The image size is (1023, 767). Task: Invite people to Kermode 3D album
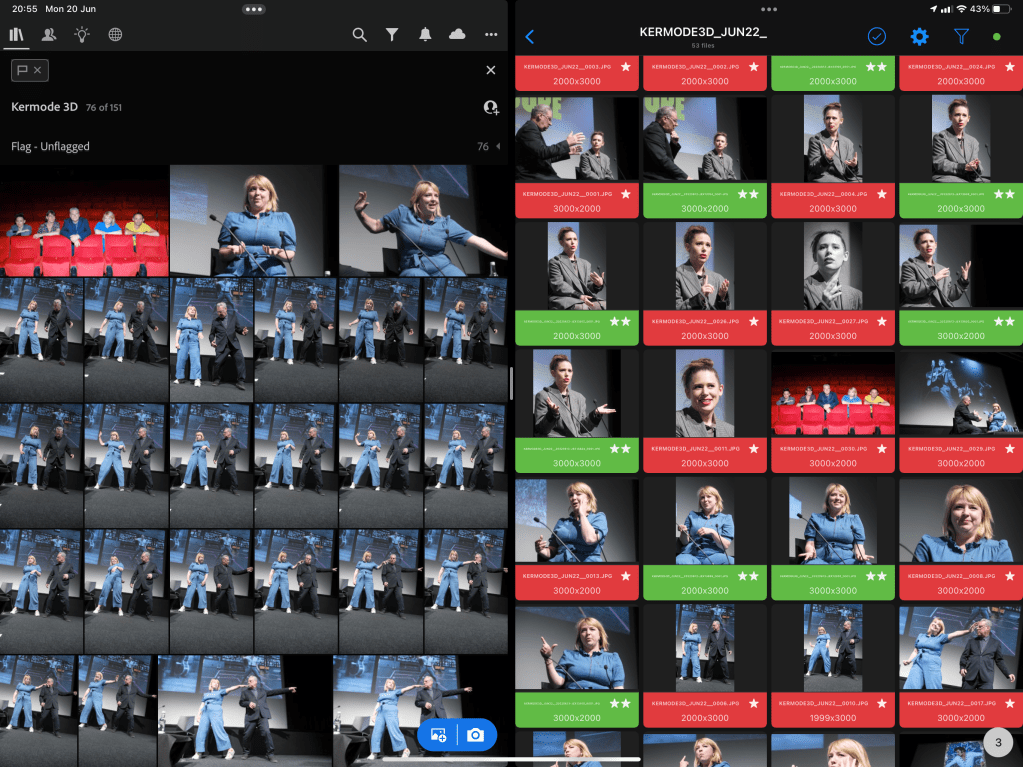[490, 107]
